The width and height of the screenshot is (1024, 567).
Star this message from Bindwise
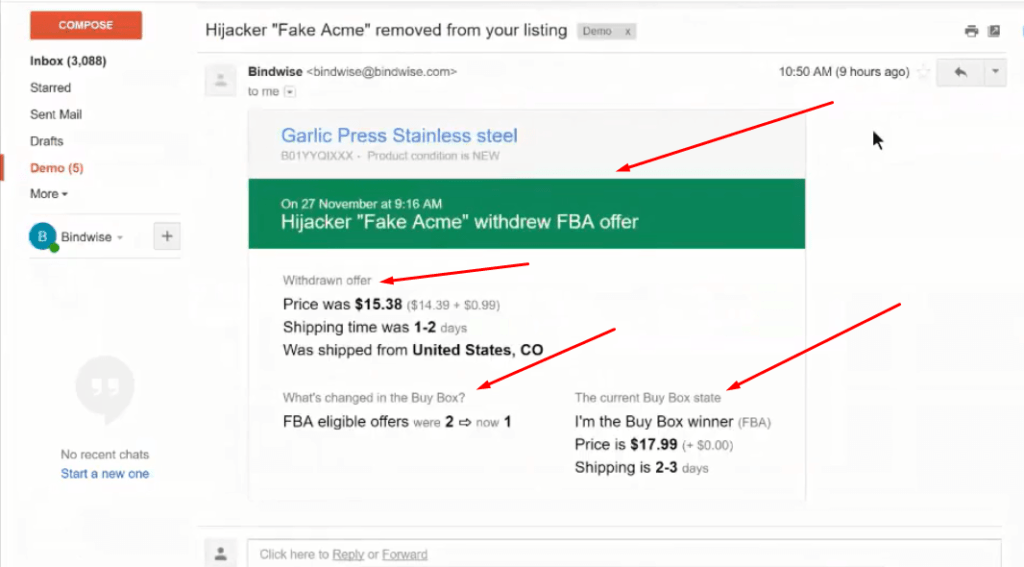[x=923, y=71]
